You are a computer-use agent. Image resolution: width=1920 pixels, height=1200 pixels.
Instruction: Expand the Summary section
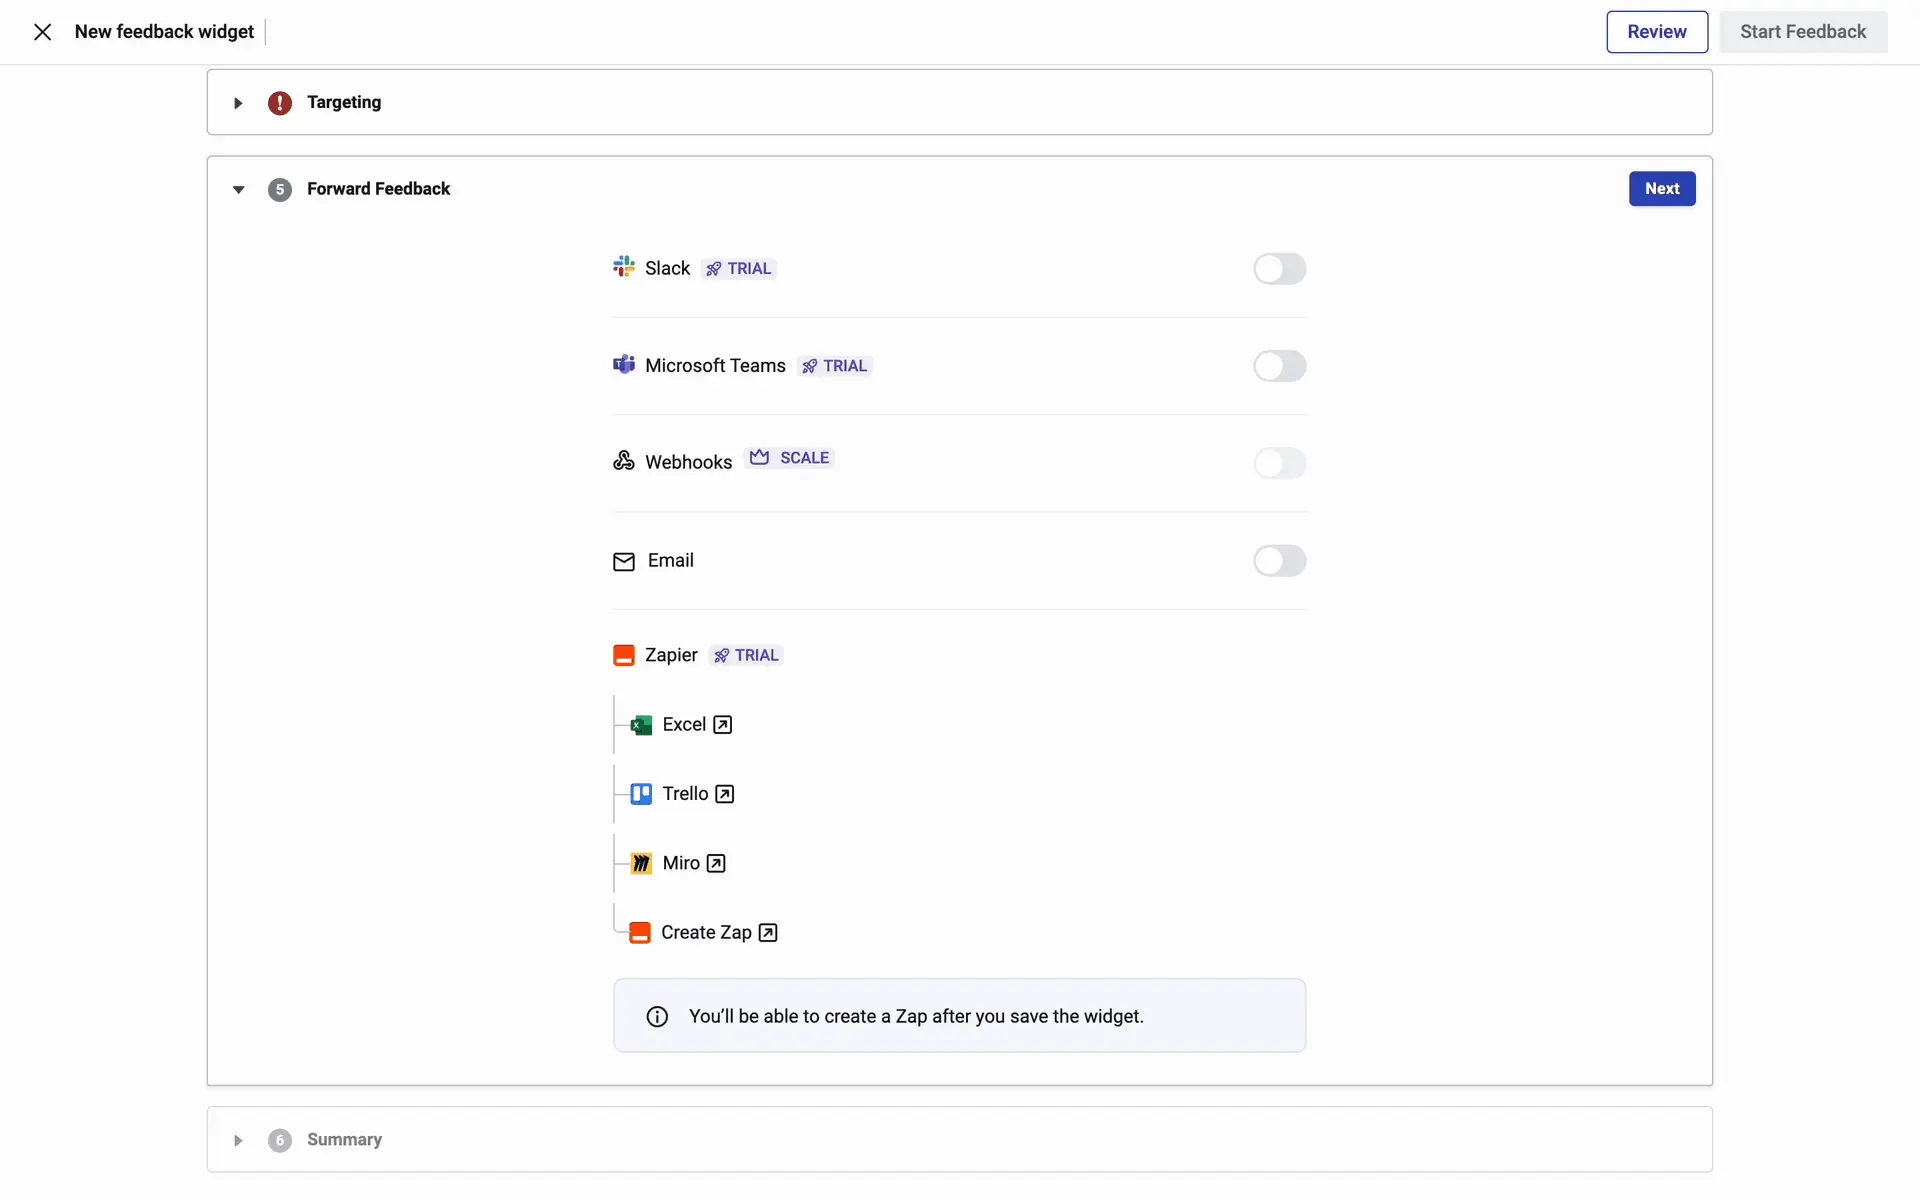point(238,1141)
